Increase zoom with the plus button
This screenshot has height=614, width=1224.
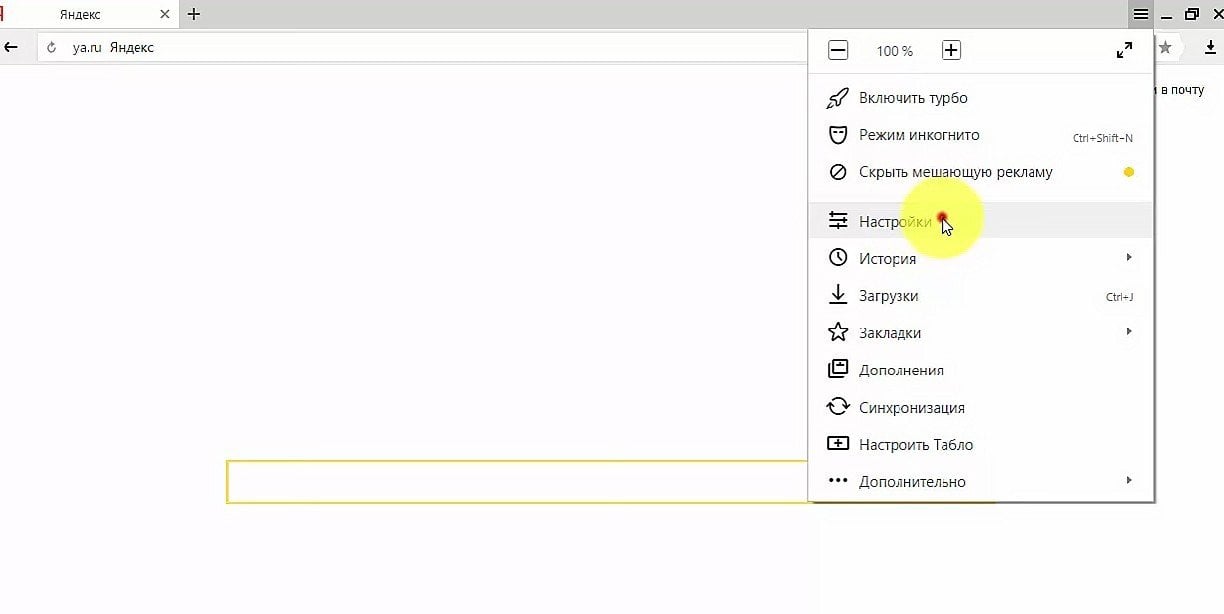pyautogui.click(x=951, y=50)
